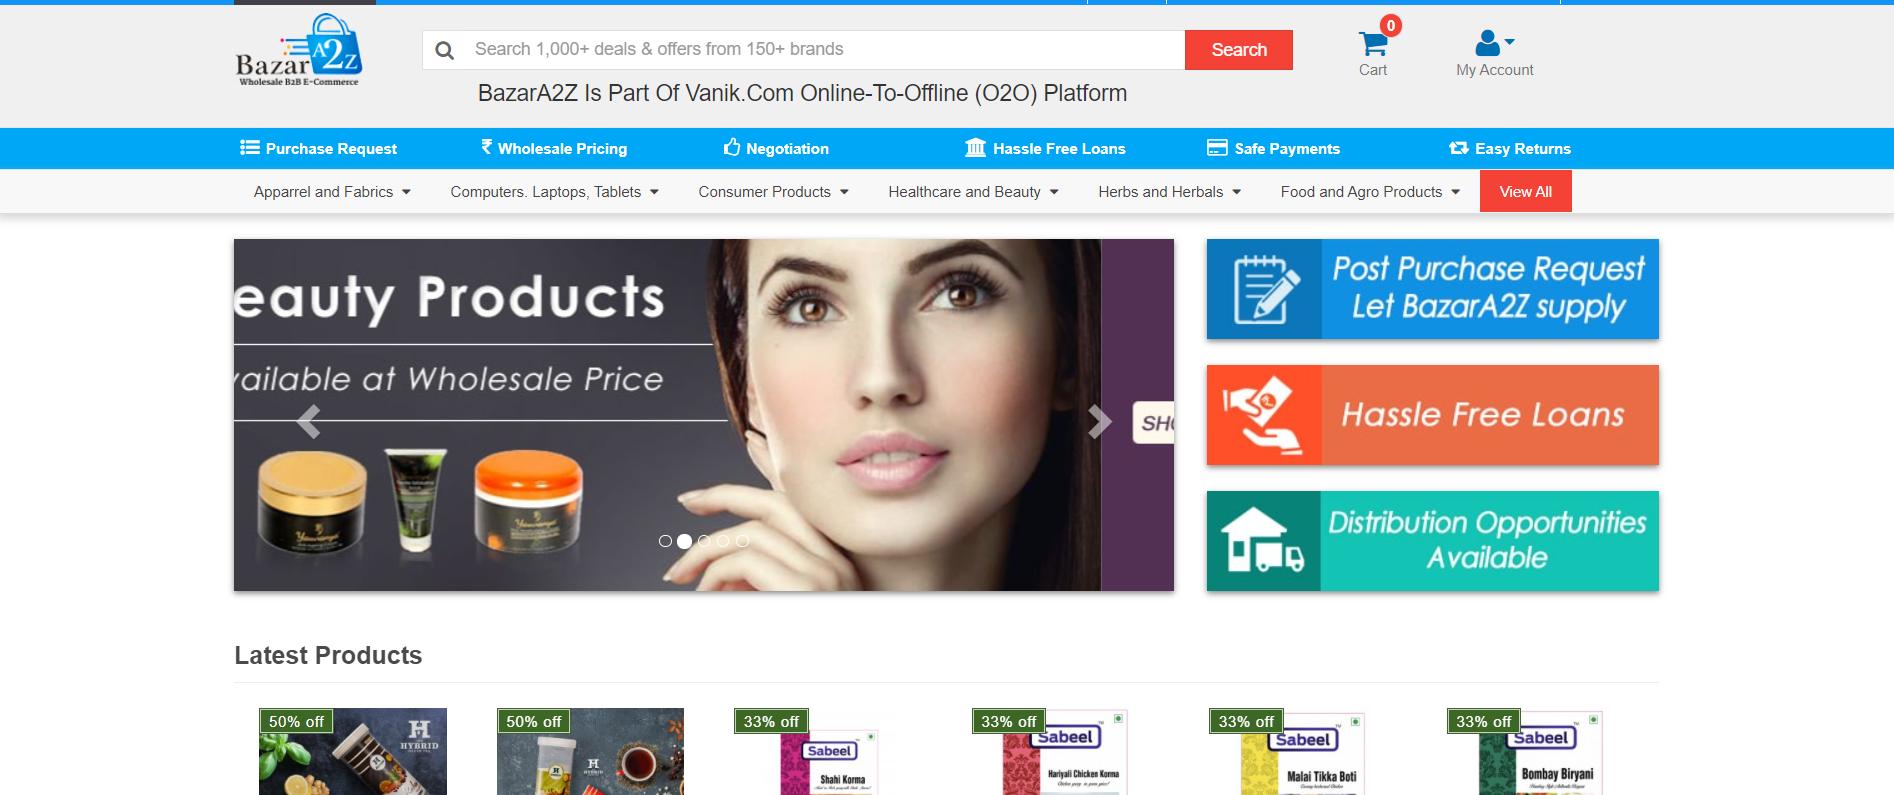Click the red Search button
Screen dimensions: 1894x795
tap(1239, 50)
